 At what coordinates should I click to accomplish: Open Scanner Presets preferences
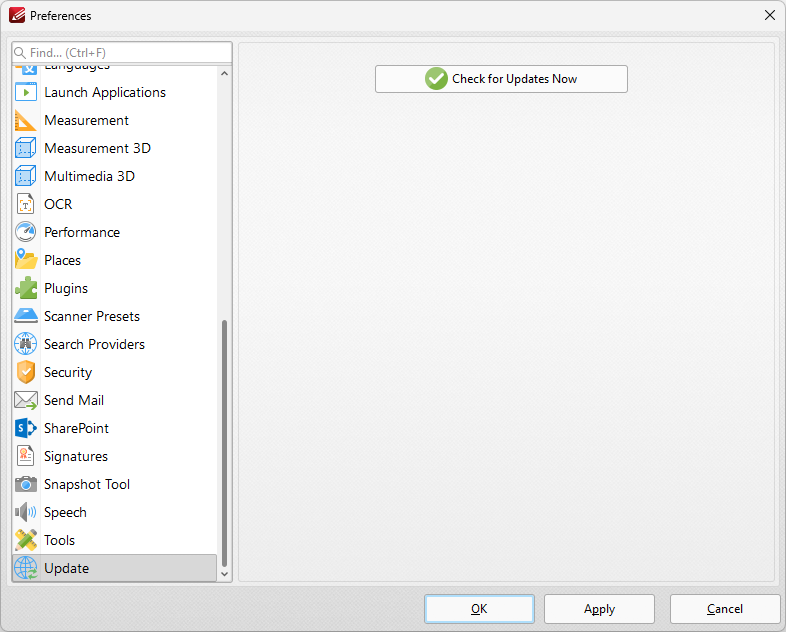pos(92,316)
